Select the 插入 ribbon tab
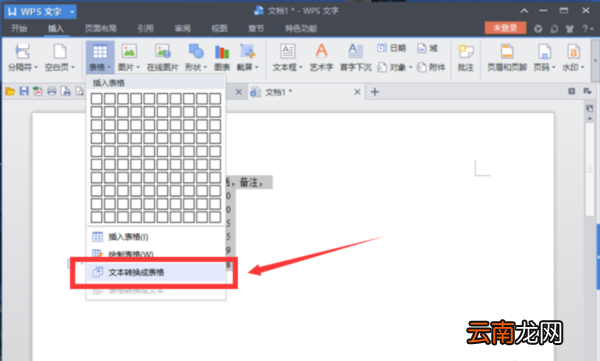 [56, 28]
